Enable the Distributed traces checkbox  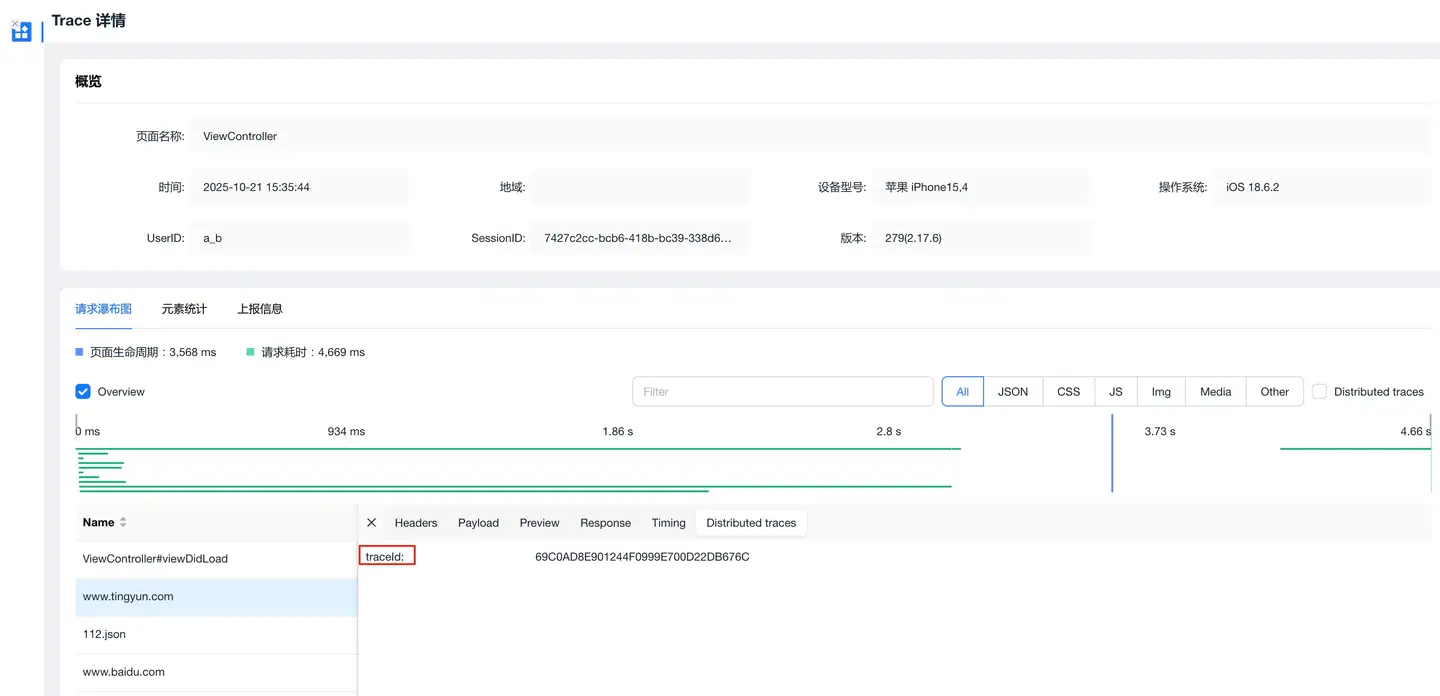point(1319,392)
